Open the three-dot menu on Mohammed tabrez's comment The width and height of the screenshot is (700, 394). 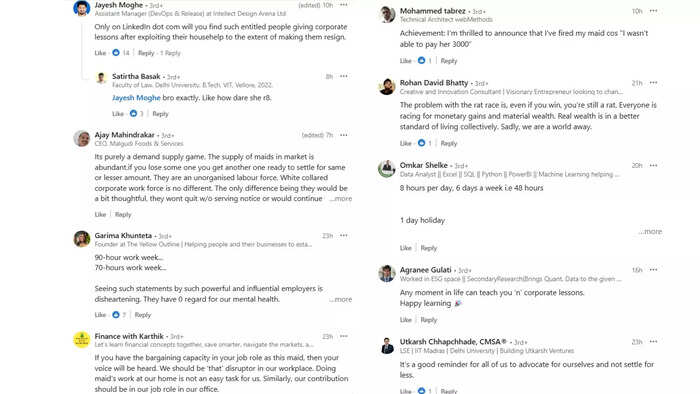pyautogui.click(x=653, y=11)
